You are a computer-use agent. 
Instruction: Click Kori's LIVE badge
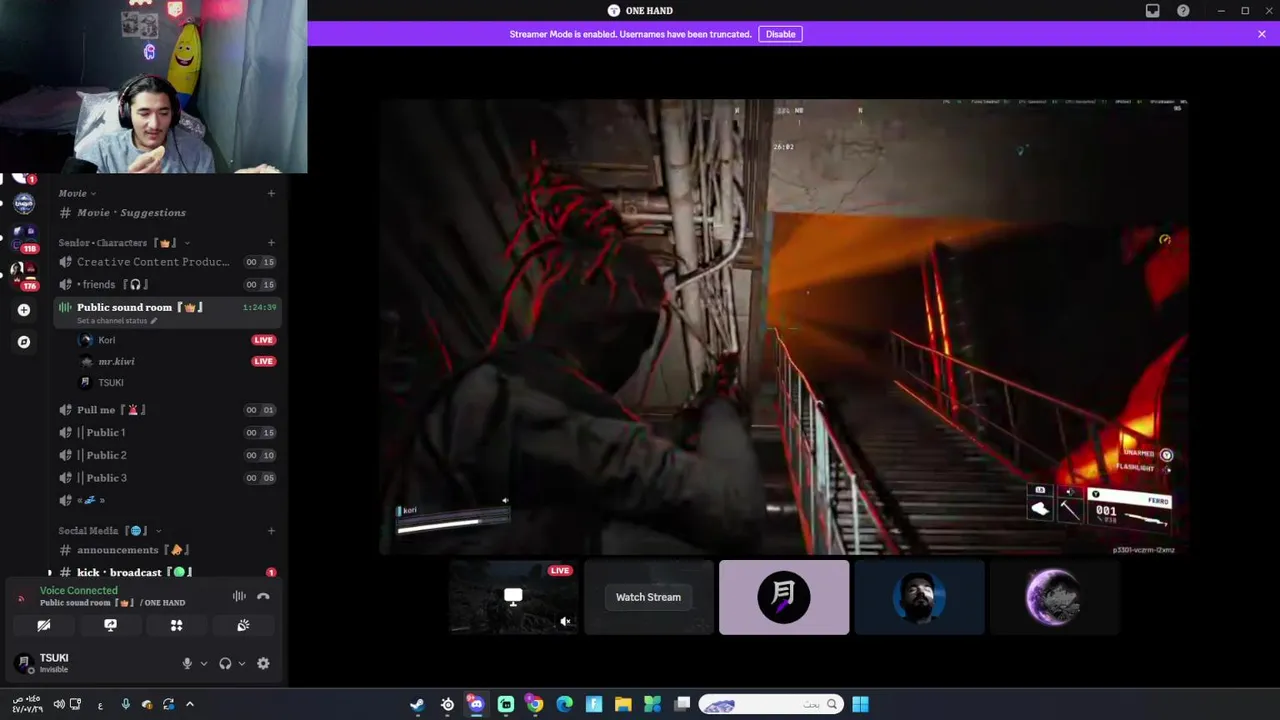coord(264,340)
